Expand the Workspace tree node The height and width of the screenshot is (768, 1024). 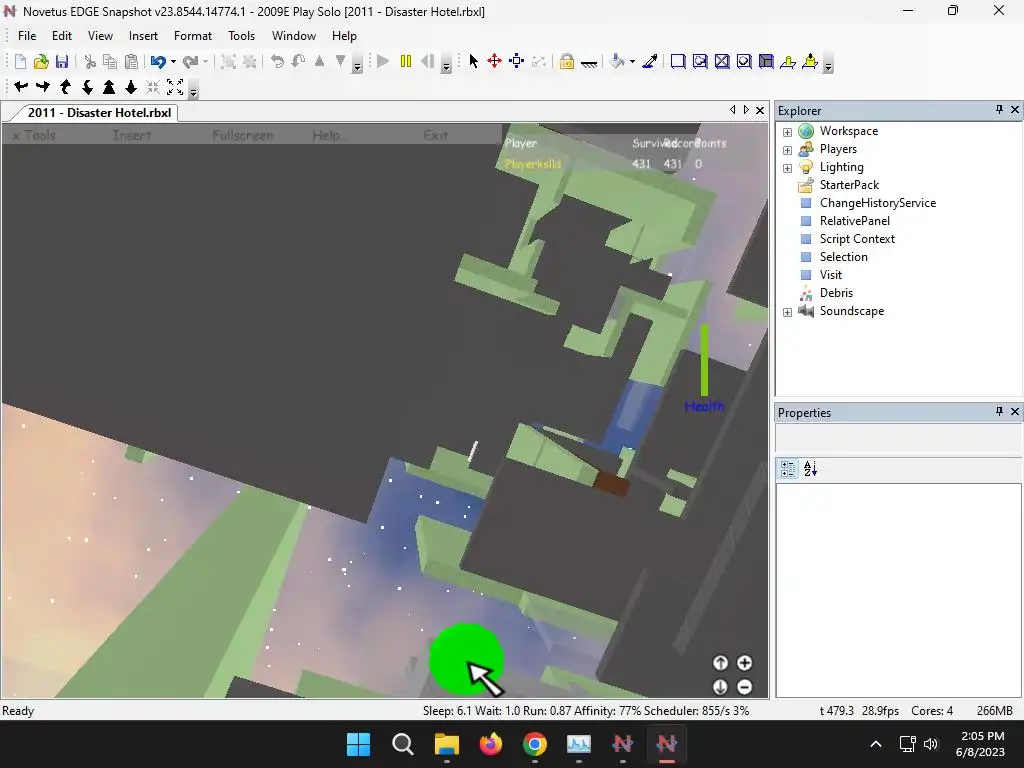point(788,132)
